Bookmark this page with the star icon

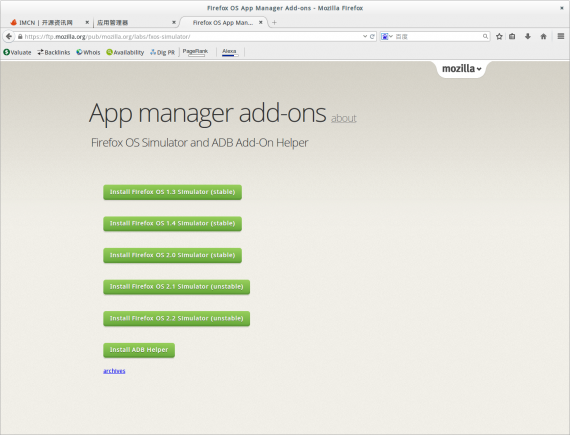click(x=499, y=36)
